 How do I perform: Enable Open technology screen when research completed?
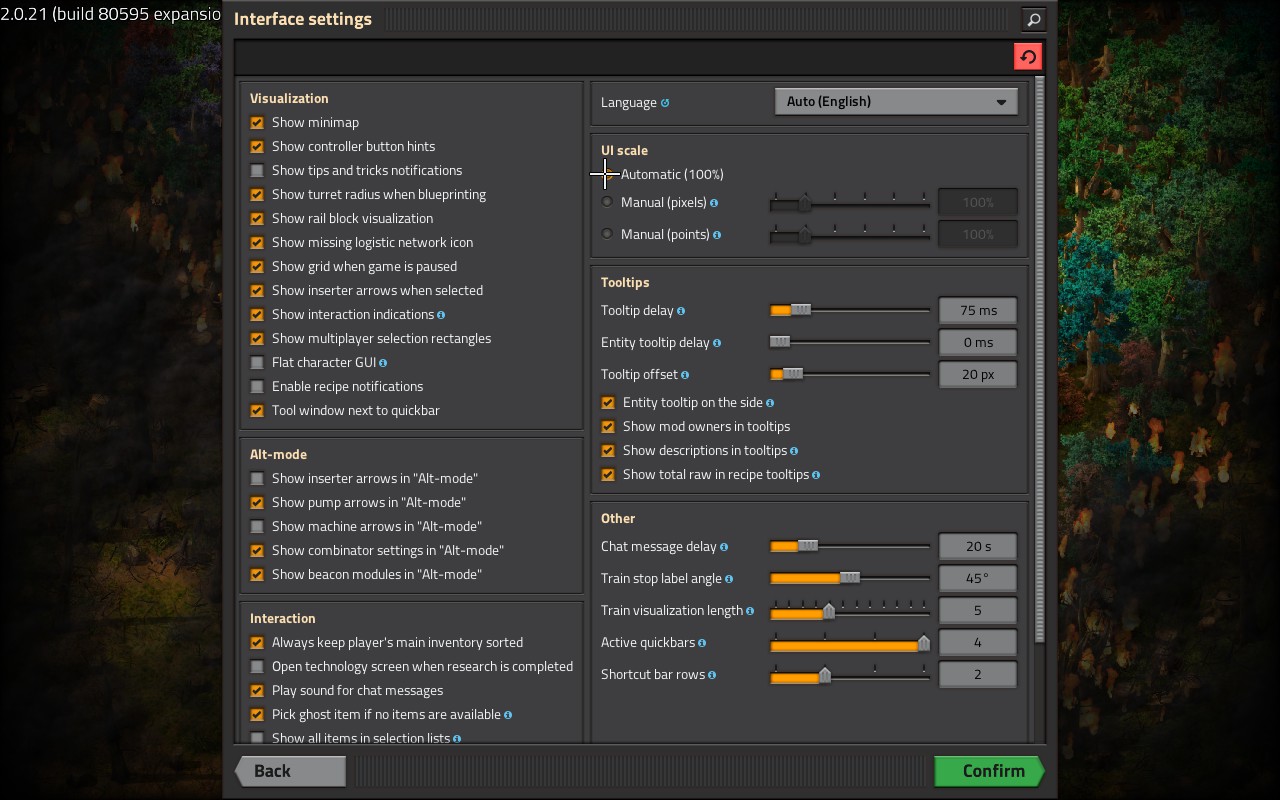[257, 667]
